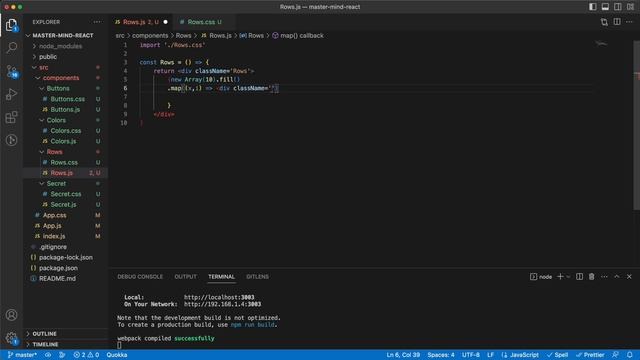Open Buttons.css file
This screenshot has height=360, width=640.
tap(65, 99)
